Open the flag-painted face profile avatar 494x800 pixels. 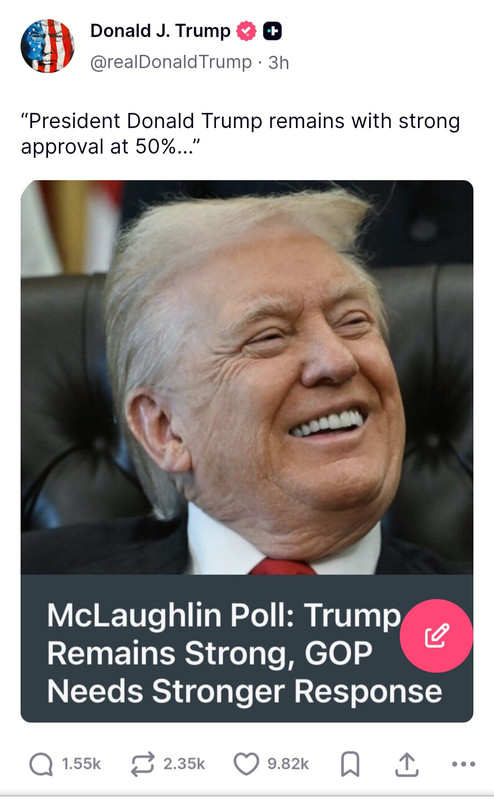(x=47, y=46)
